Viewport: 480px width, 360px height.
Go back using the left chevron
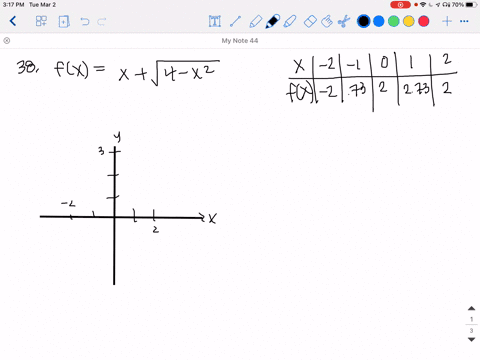coord(13,21)
